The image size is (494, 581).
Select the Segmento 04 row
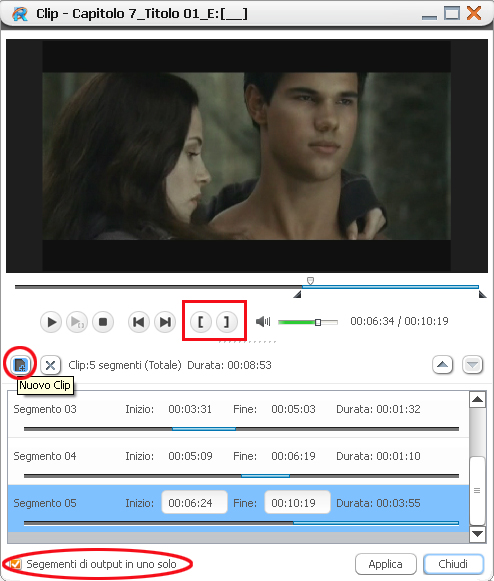click(x=238, y=461)
